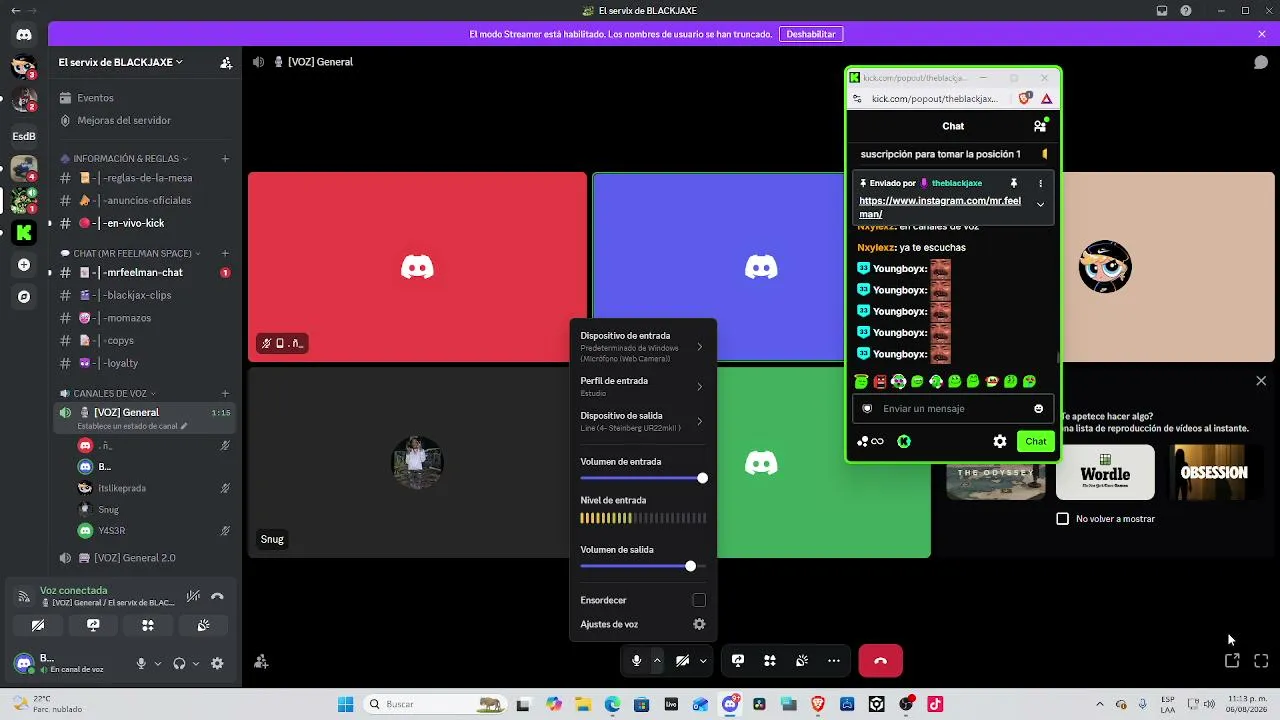Open input device options in the user panel

pyautogui.click(x=157, y=663)
